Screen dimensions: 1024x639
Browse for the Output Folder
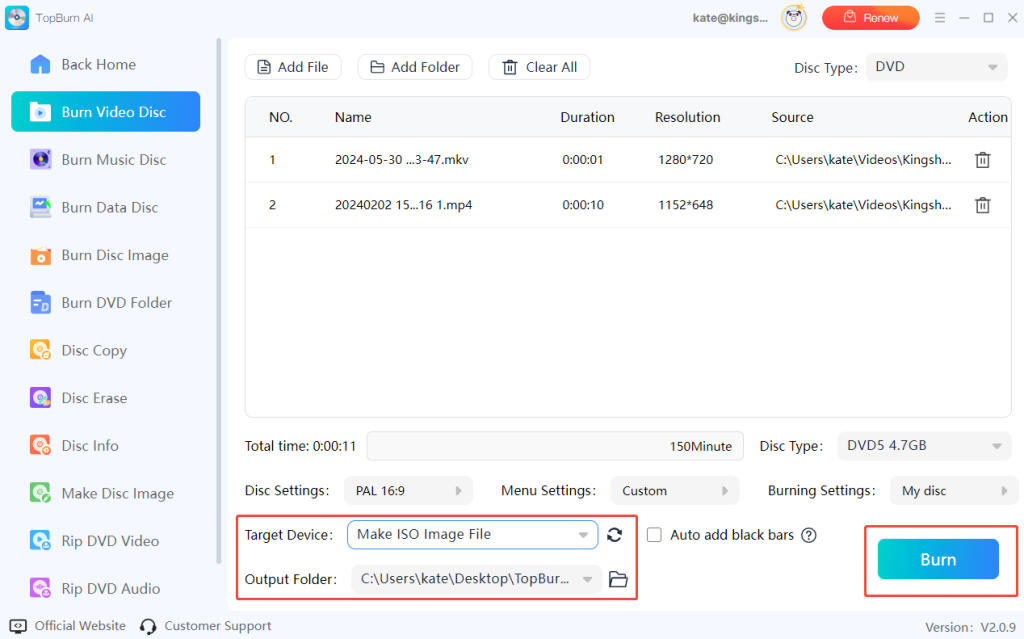pyautogui.click(x=617, y=578)
